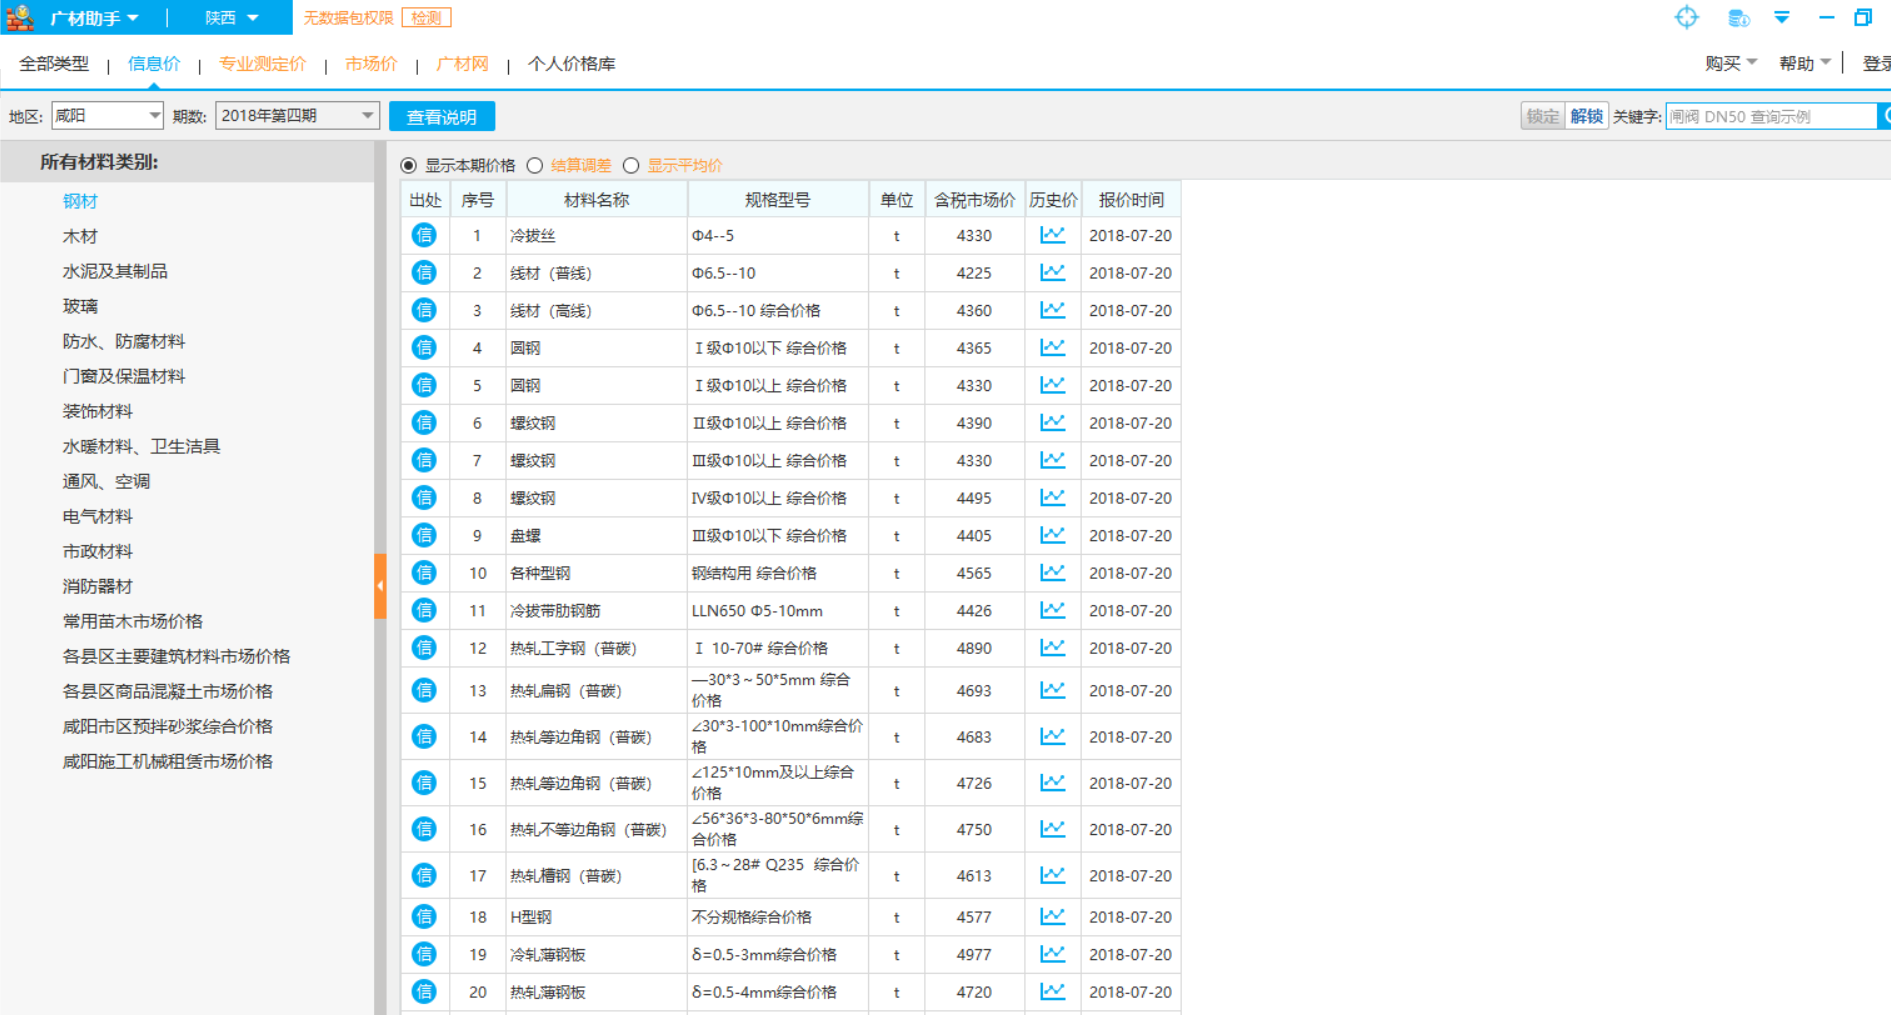The width and height of the screenshot is (1891, 1015).
Task: Click the source icon for 线材（普线） row
Action: tap(424, 272)
